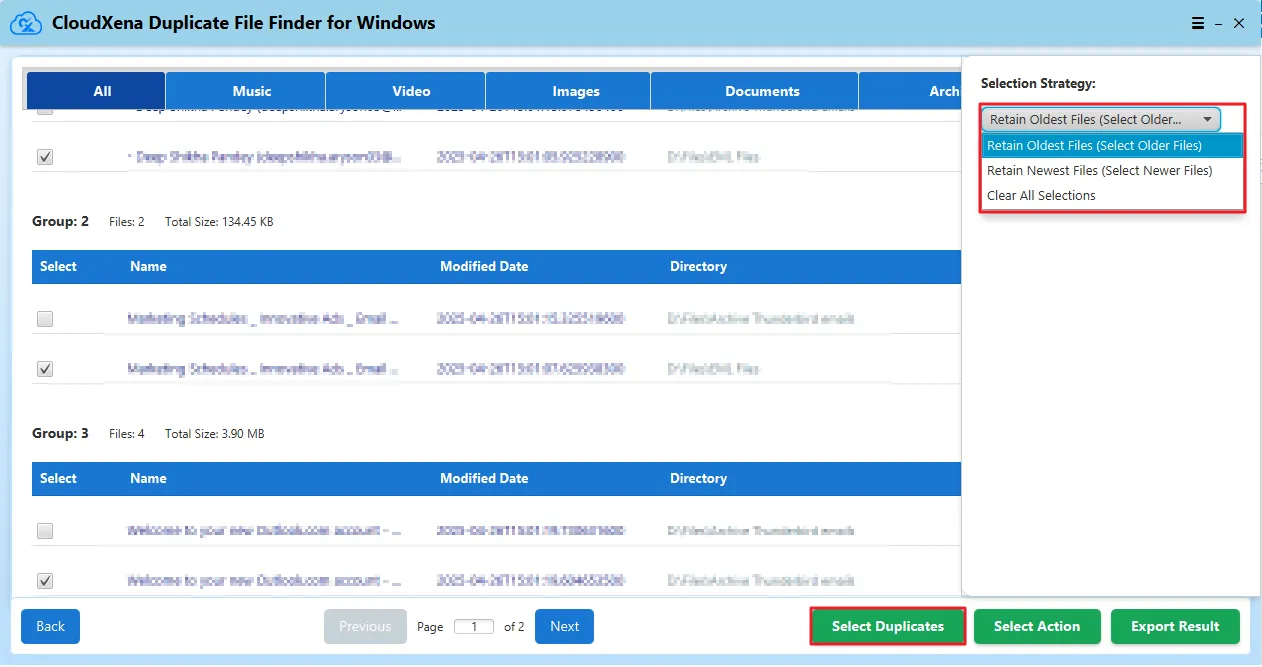The width and height of the screenshot is (1262, 667).
Task: Open the Documents tab
Action: 762,91
